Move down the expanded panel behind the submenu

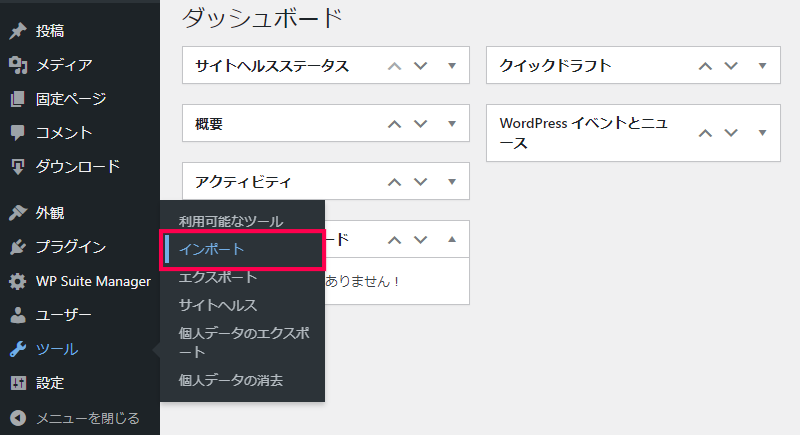[420, 240]
